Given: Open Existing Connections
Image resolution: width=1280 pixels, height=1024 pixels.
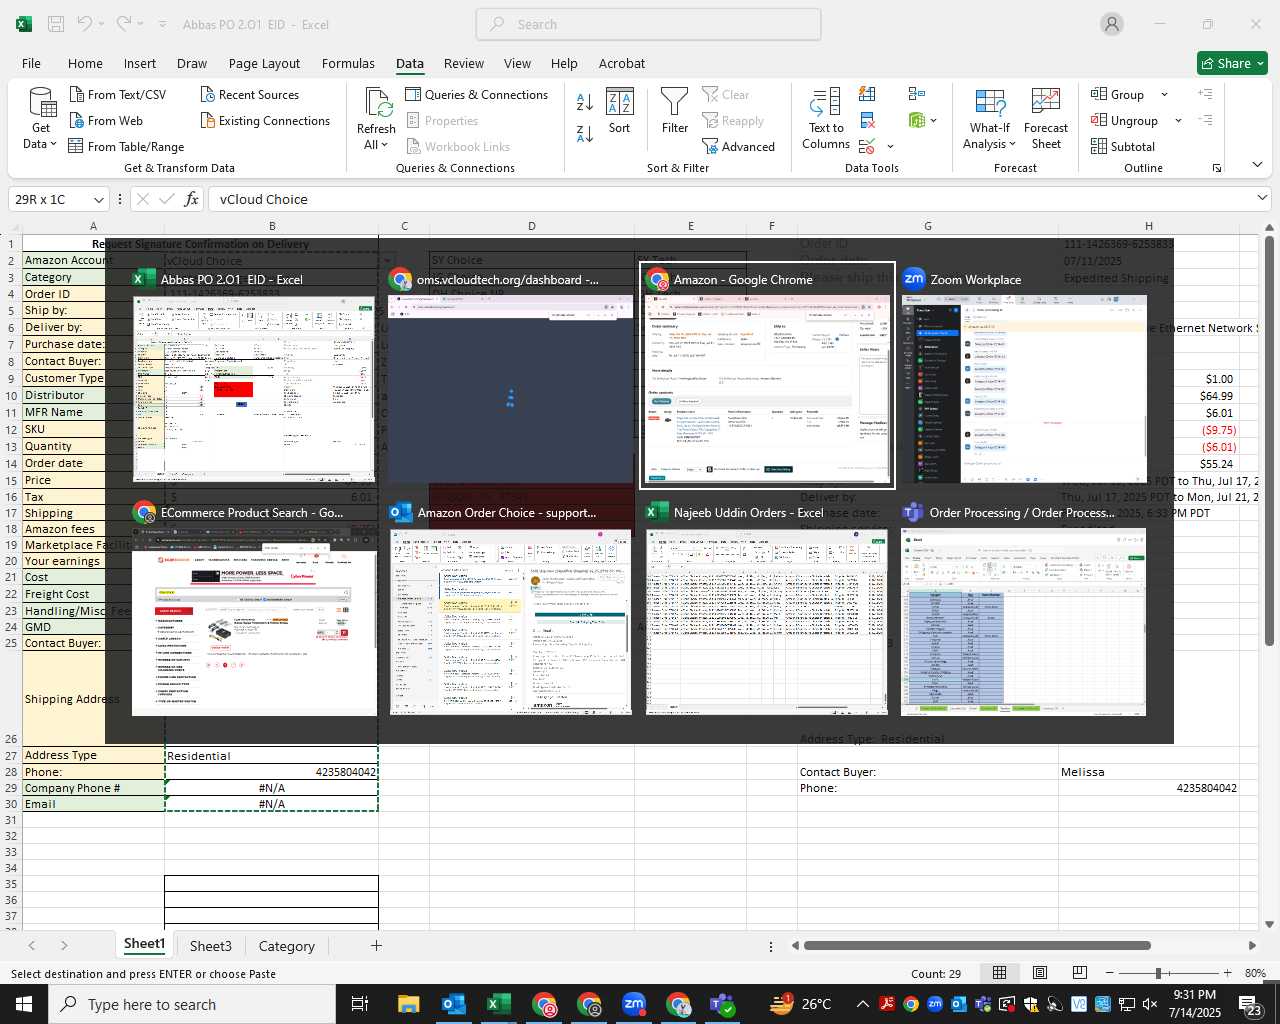Looking at the screenshot, I should [265, 120].
